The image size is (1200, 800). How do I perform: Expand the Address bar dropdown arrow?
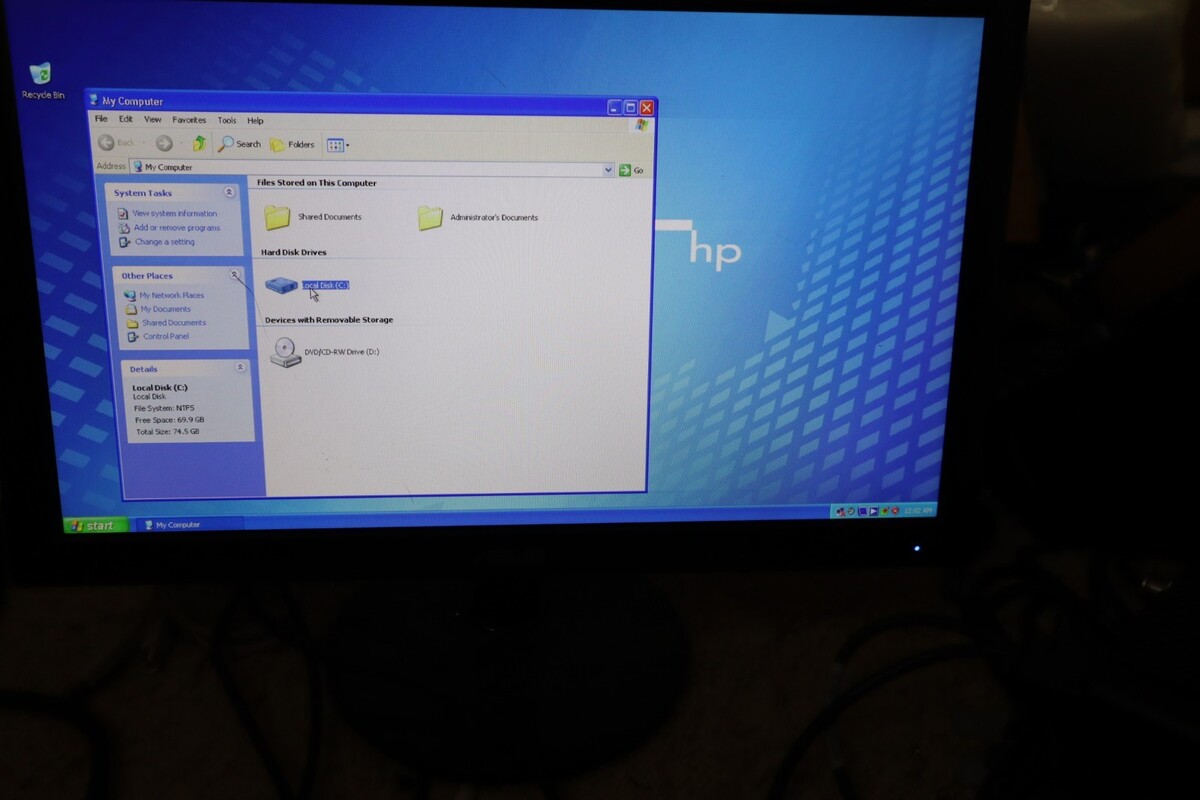pyautogui.click(x=608, y=170)
